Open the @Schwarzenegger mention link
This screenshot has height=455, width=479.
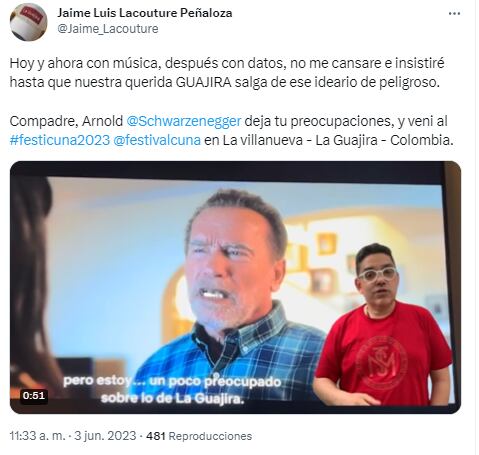pyautogui.click(x=184, y=121)
